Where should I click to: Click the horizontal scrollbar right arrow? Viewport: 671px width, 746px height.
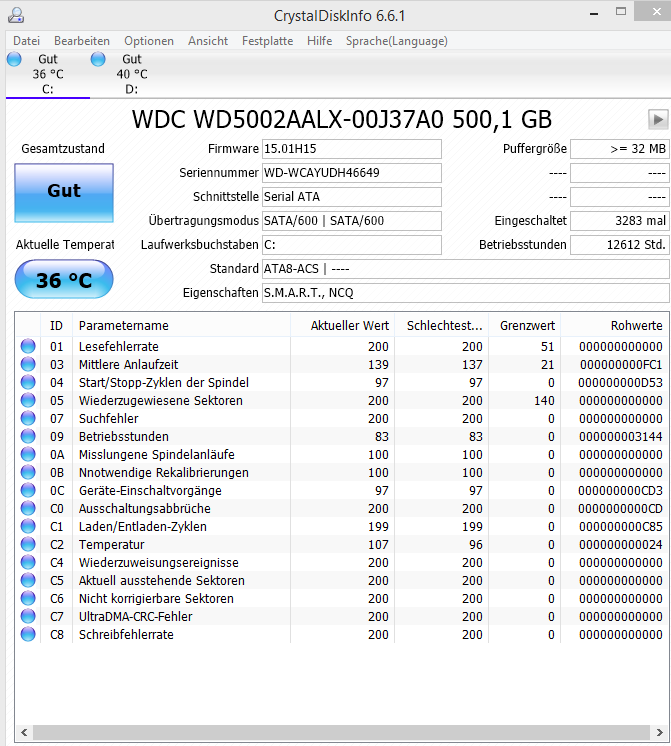pos(660,732)
